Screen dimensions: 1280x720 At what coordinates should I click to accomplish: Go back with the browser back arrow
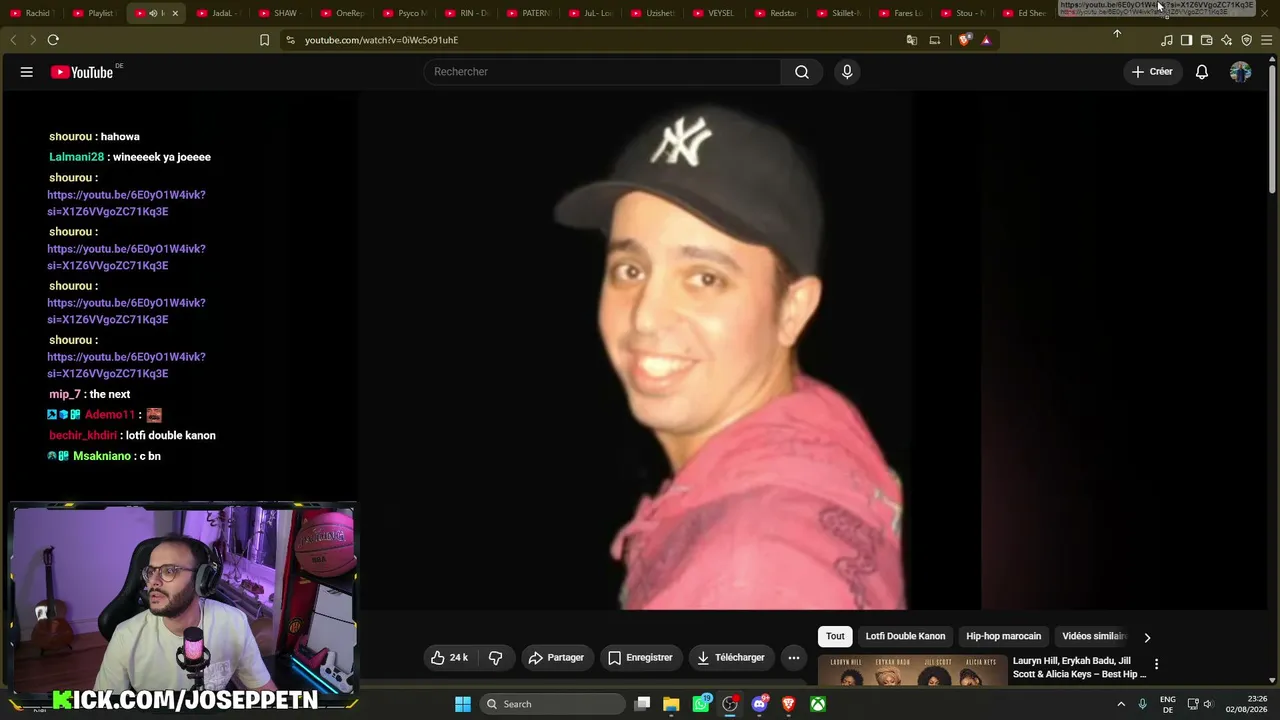13,40
